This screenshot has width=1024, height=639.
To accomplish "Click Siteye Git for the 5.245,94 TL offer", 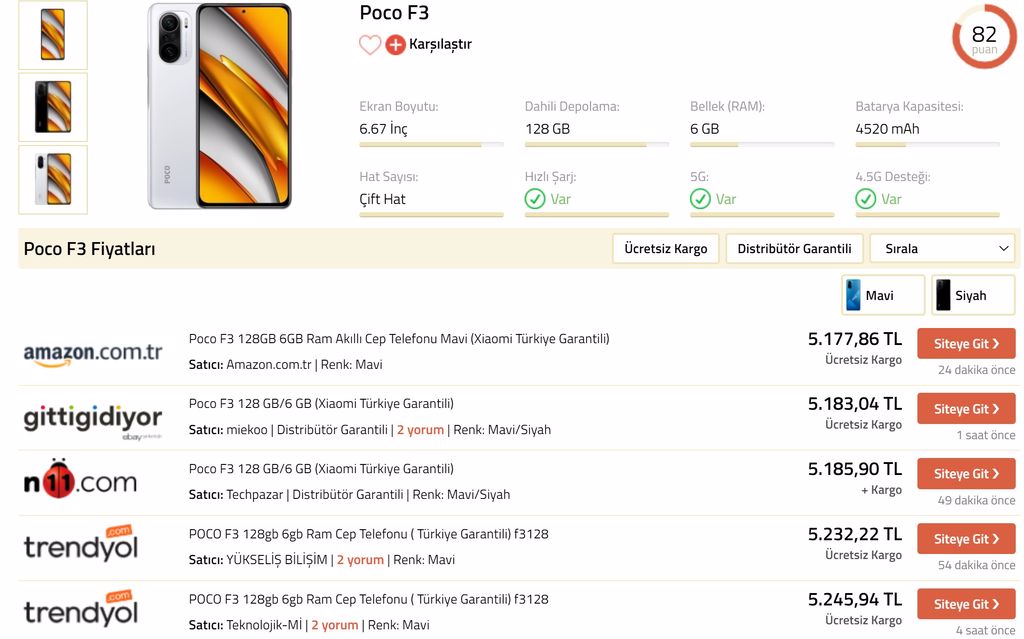I will [x=966, y=604].
